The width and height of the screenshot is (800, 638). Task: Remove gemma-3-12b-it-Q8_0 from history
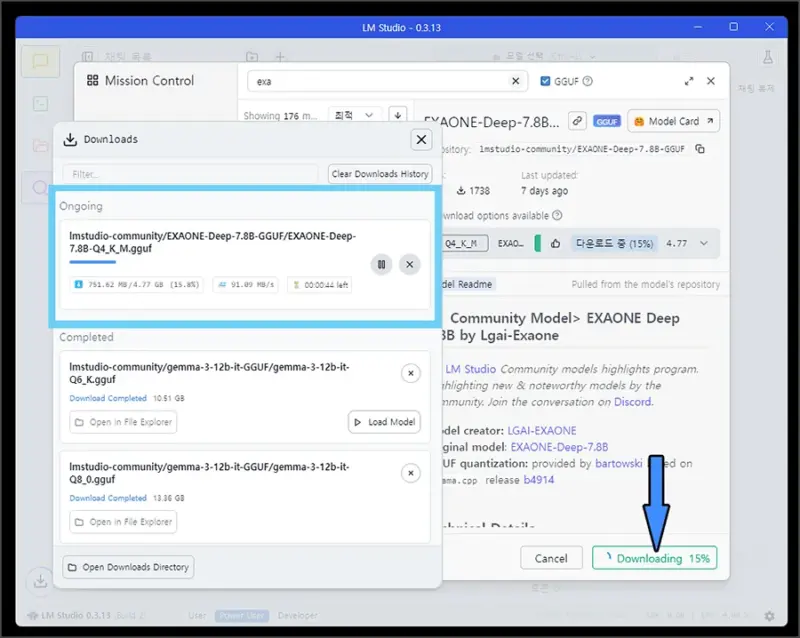[411, 473]
